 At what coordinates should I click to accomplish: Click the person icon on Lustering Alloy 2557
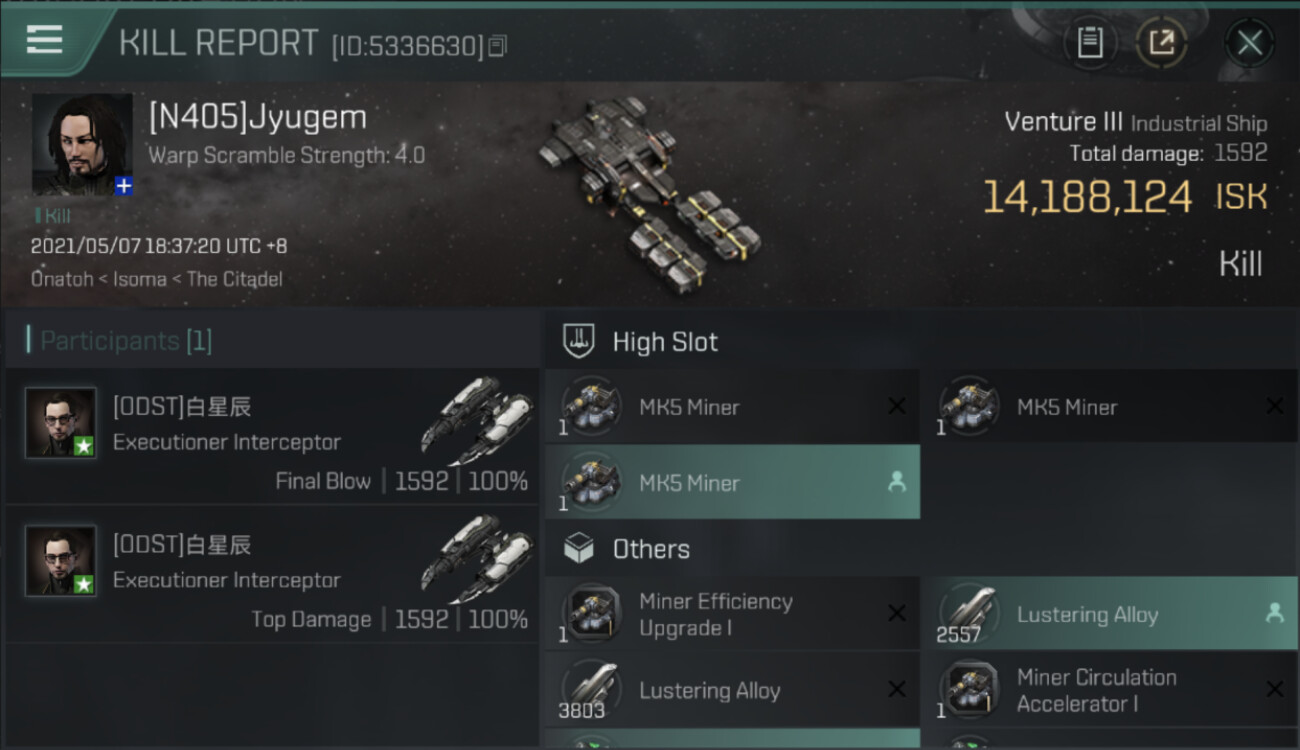(x=1274, y=614)
